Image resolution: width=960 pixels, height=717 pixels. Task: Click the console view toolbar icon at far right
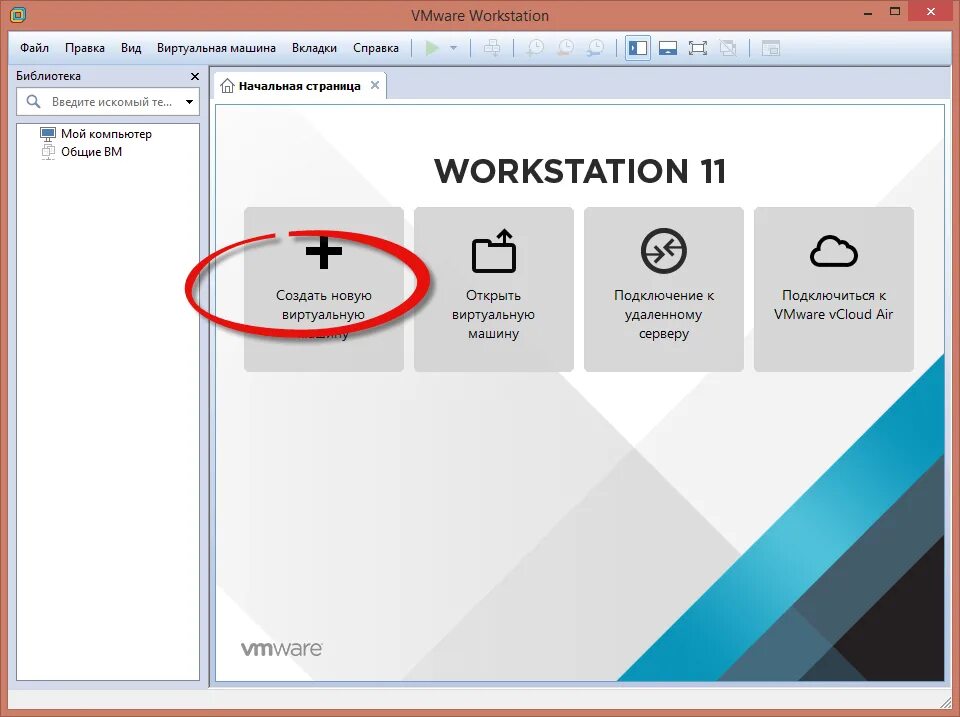point(771,48)
